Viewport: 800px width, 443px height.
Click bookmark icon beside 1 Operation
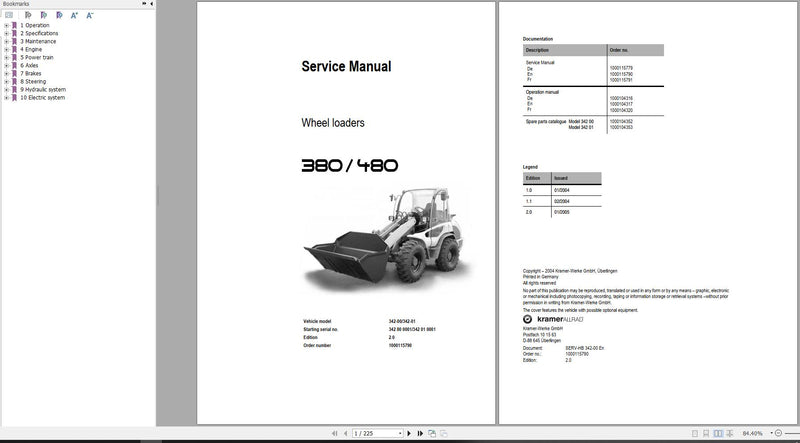pos(14,25)
